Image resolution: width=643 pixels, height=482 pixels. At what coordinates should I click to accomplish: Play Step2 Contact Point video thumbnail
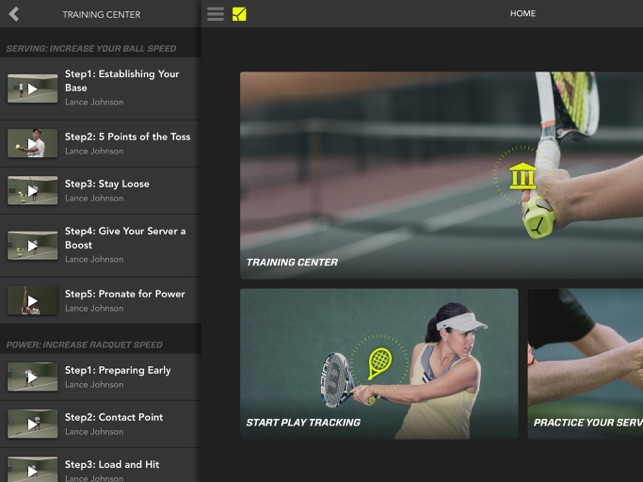(x=32, y=424)
